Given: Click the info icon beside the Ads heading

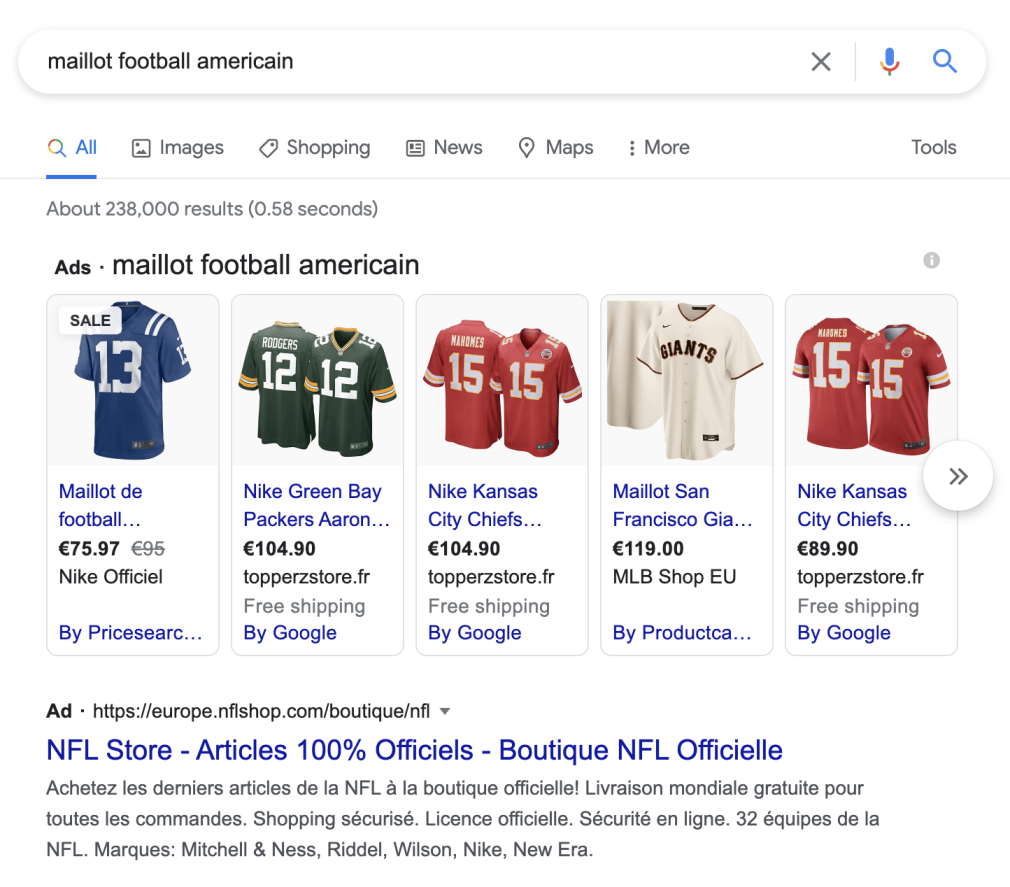Looking at the screenshot, I should [931, 261].
